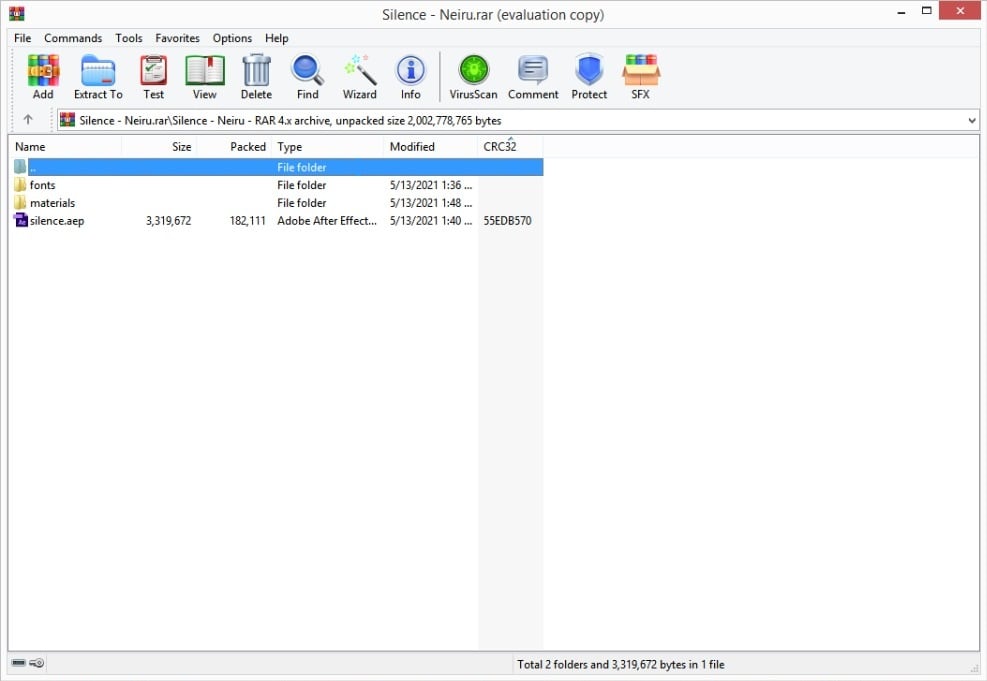
Task: Sort by the Type column header
Action: point(328,147)
